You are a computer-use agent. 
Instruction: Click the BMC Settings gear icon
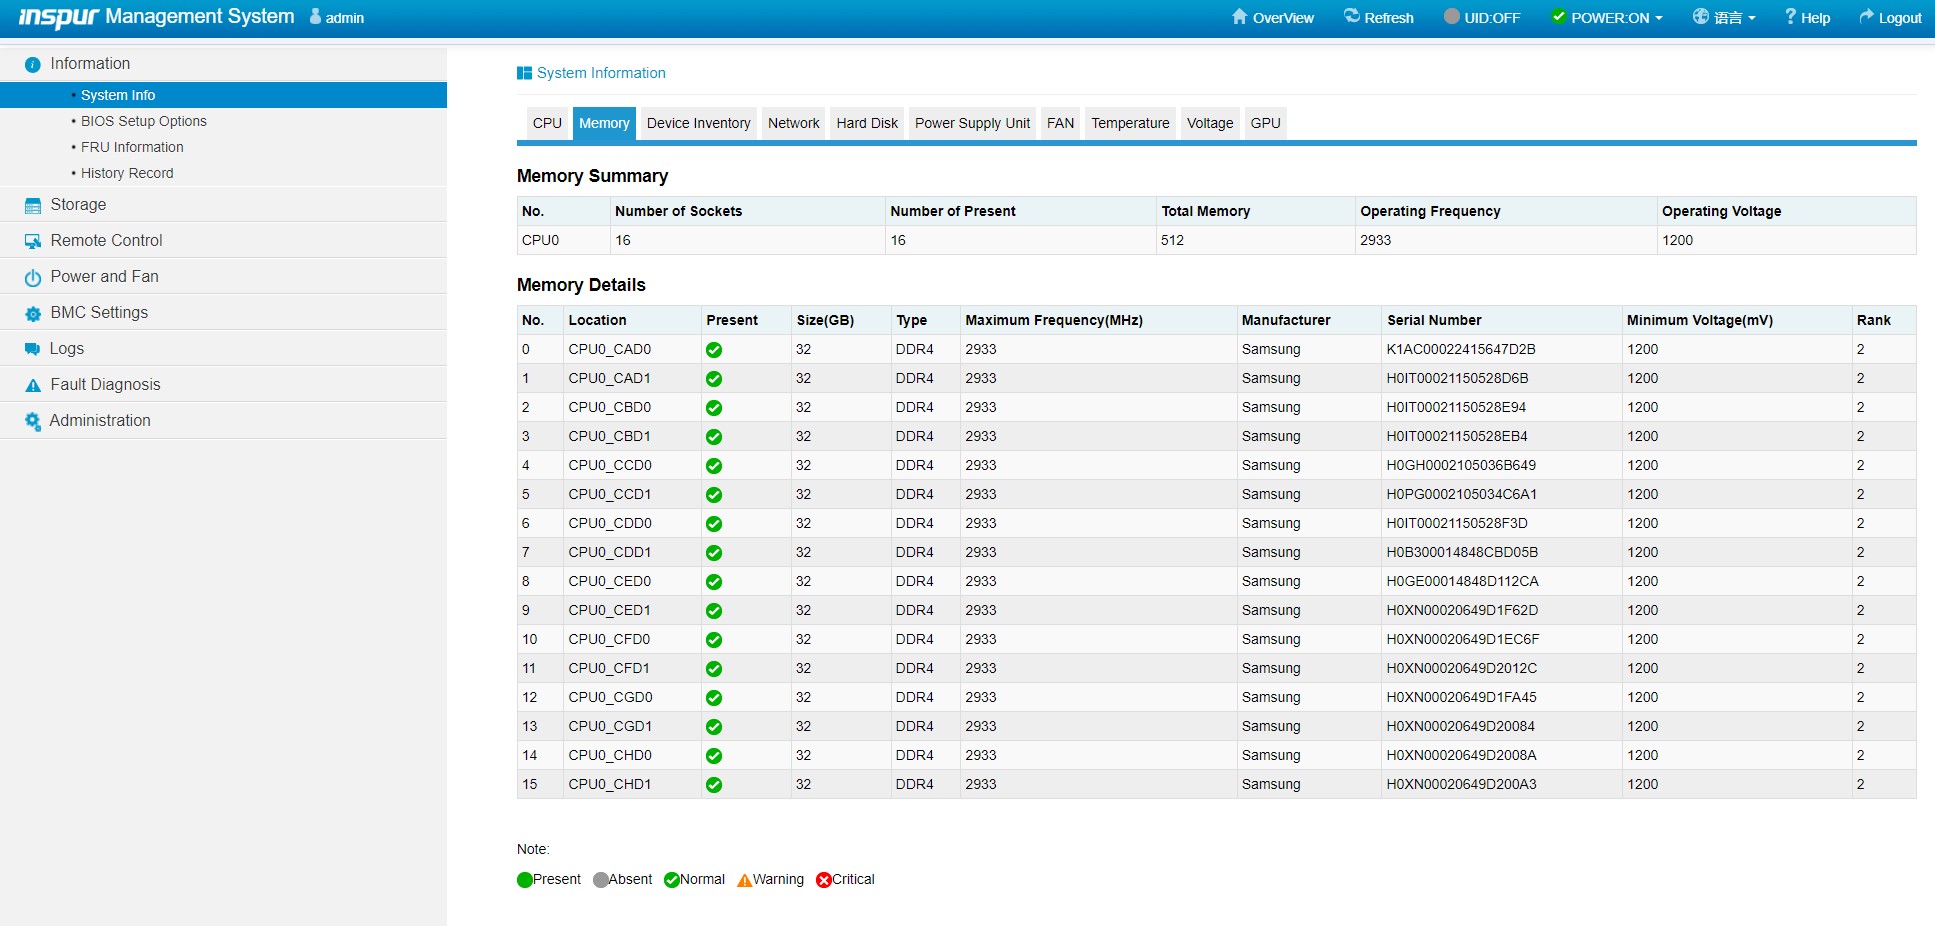pos(33,313)
